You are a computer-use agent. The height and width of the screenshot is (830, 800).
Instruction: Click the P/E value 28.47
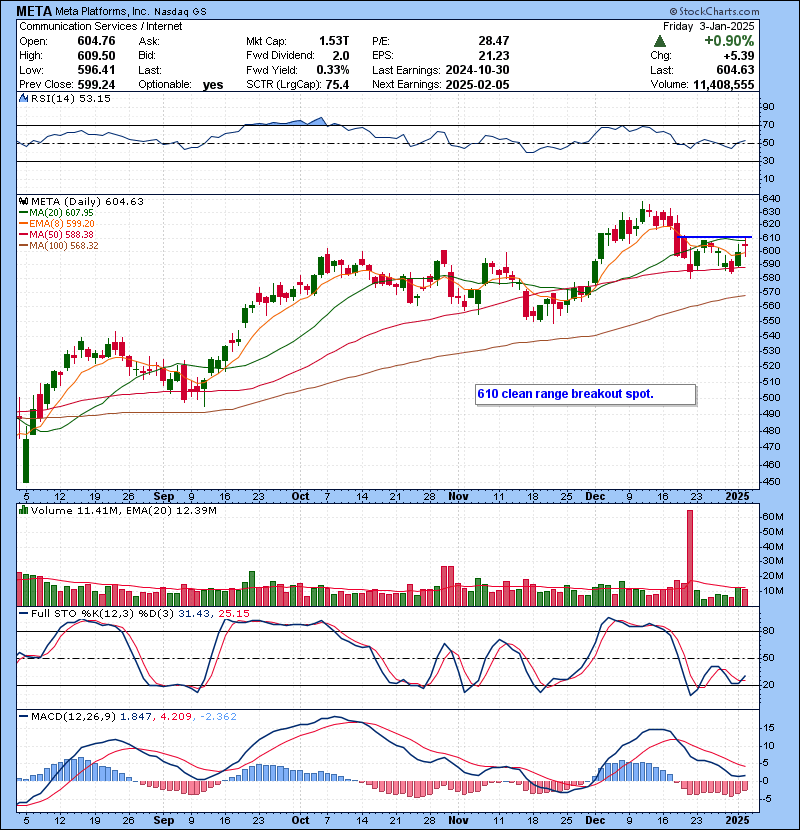click(x=493, y=41)
